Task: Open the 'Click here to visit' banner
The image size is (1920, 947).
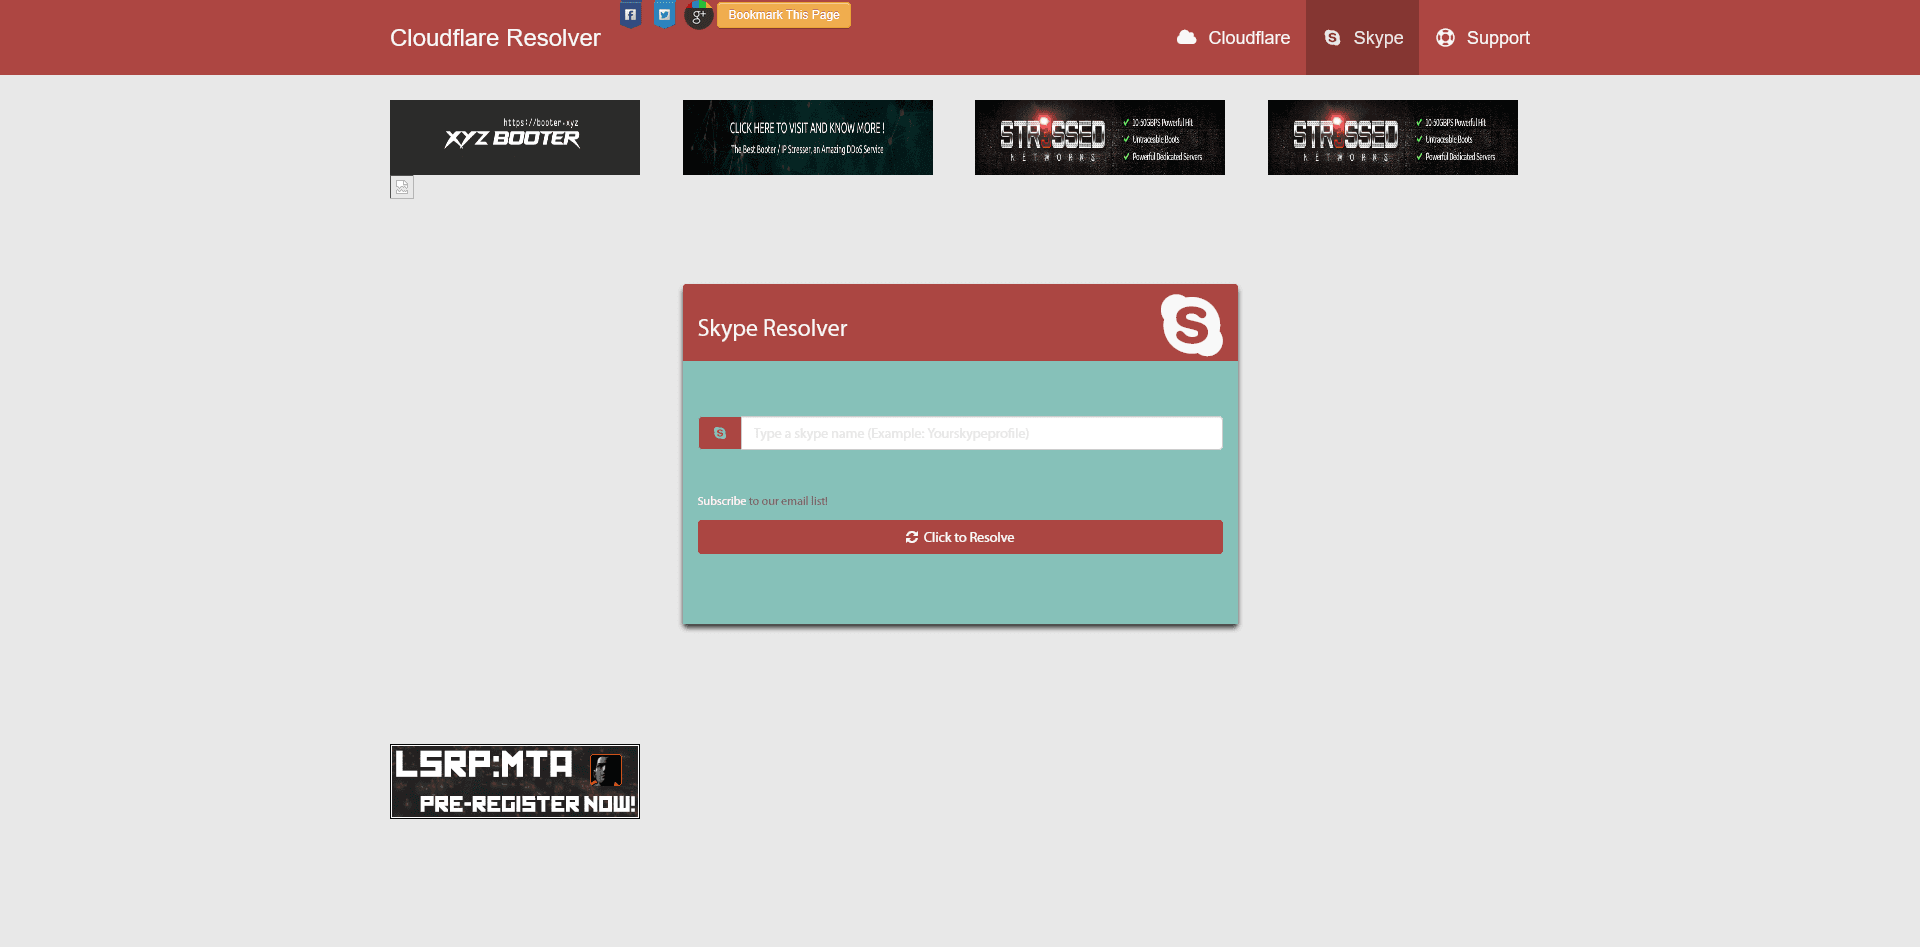Action: (x=808, y=137)
